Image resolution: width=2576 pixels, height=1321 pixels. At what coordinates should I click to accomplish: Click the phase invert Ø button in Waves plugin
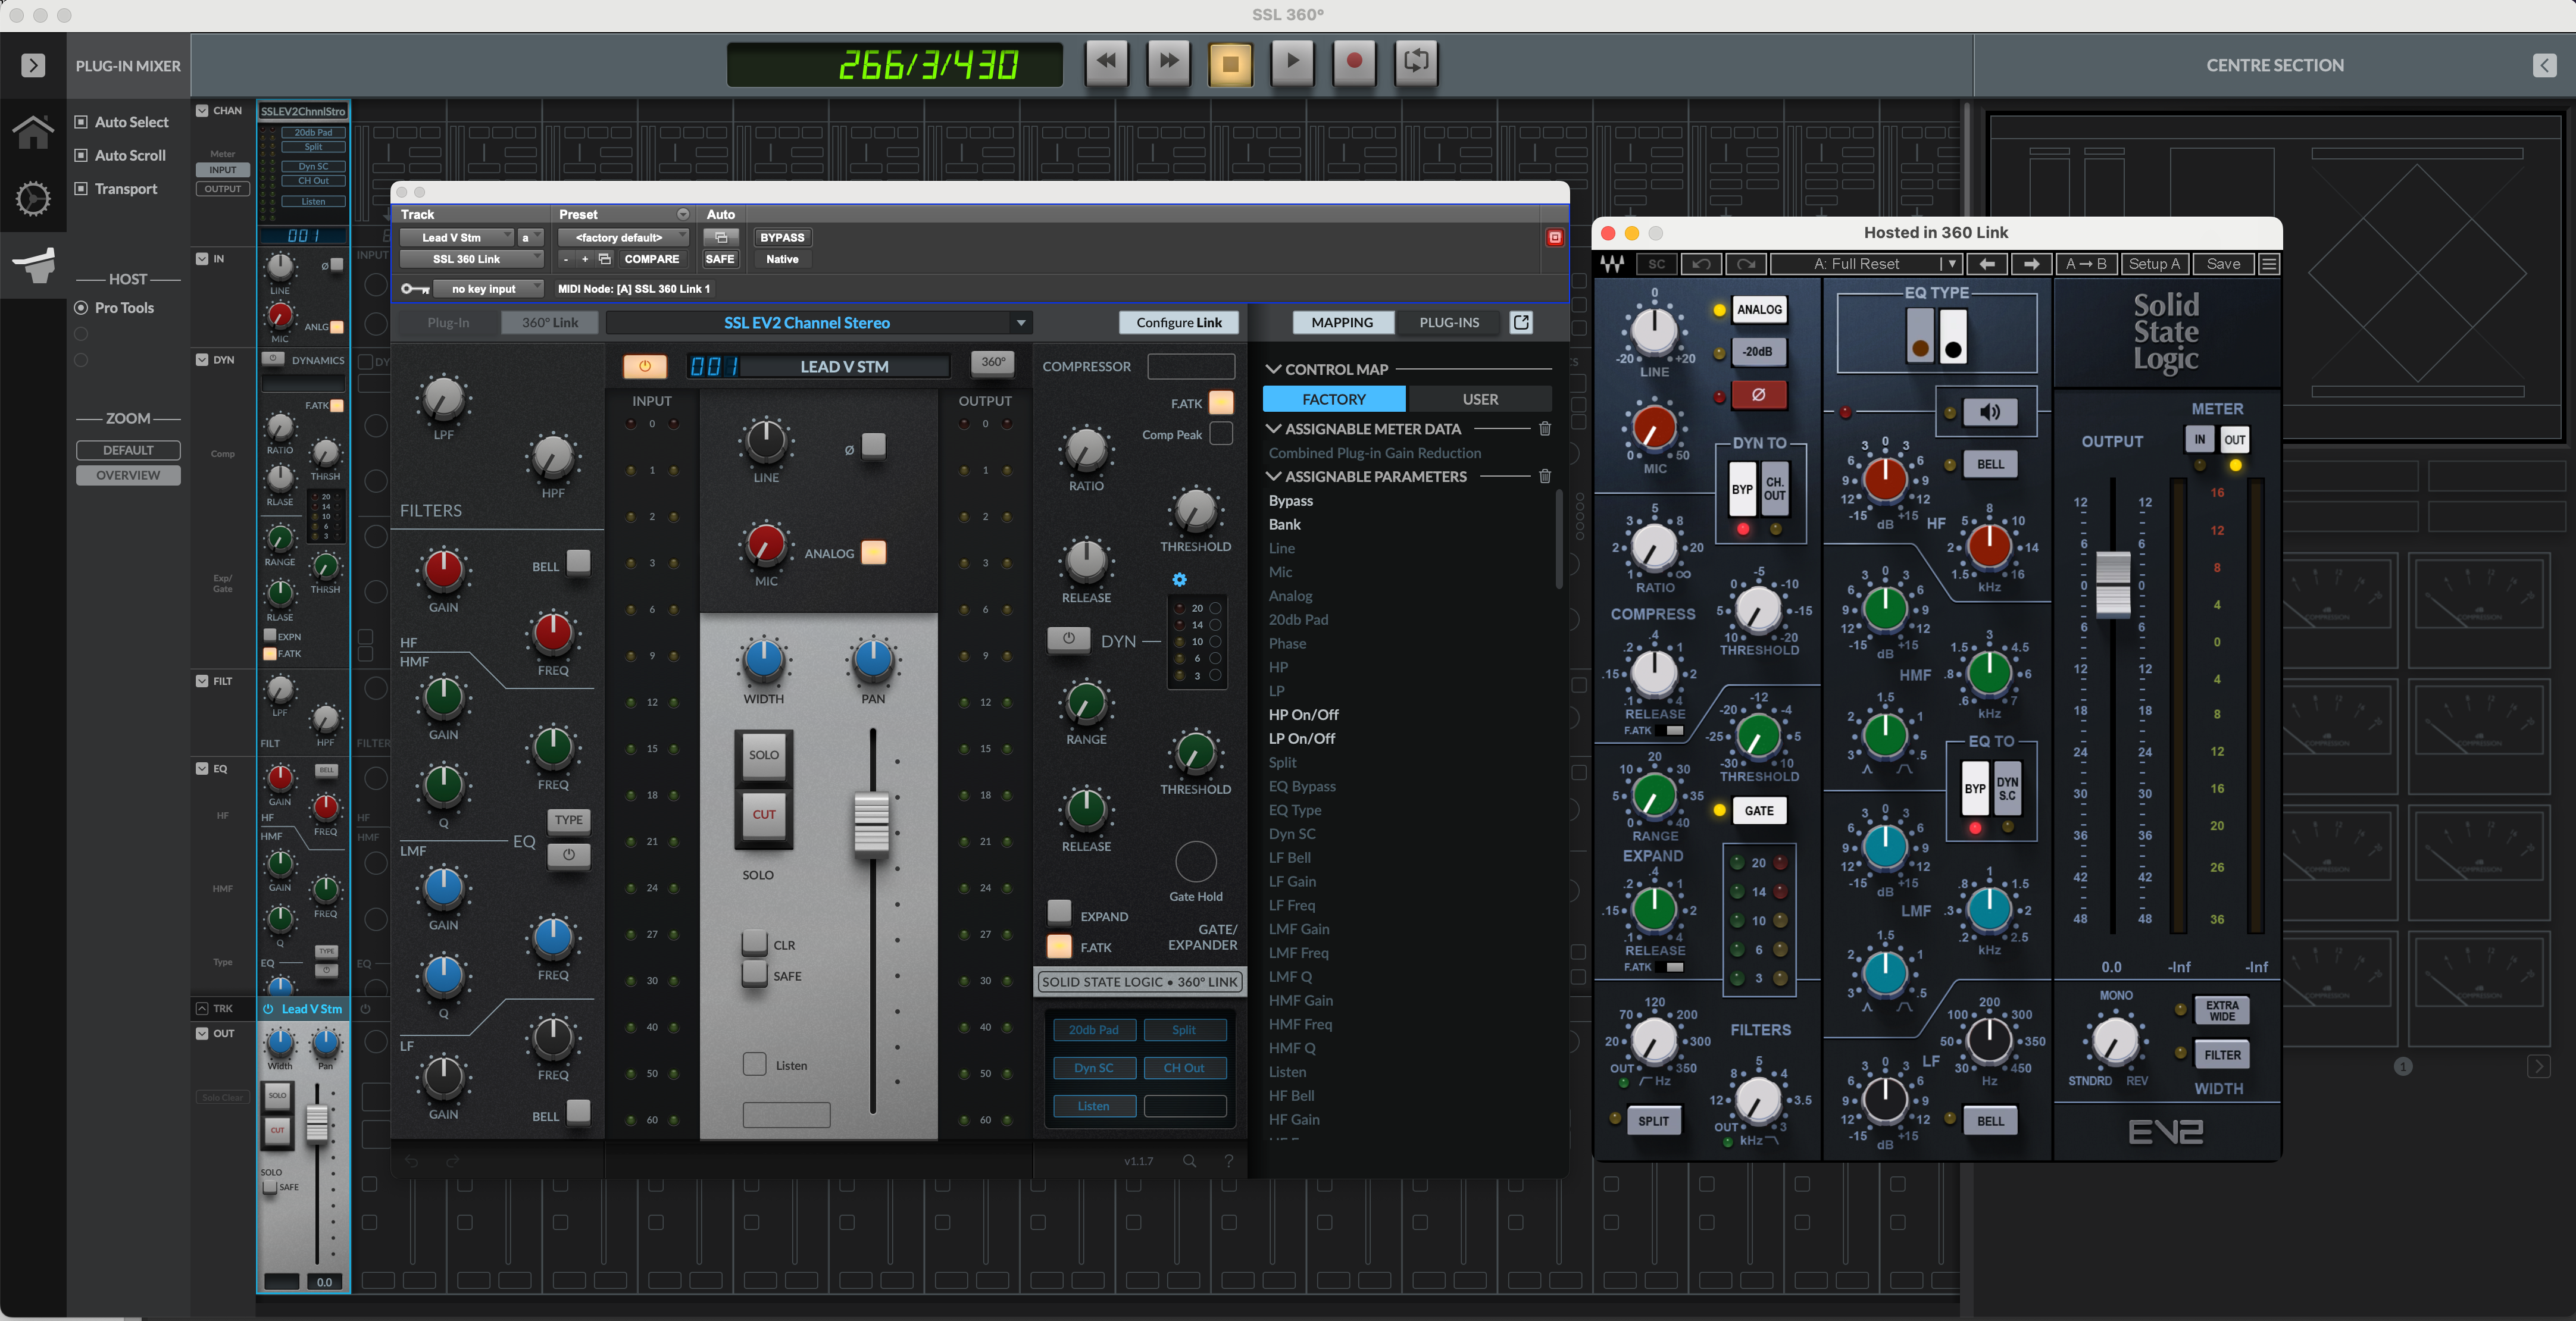click(1759, 395)
